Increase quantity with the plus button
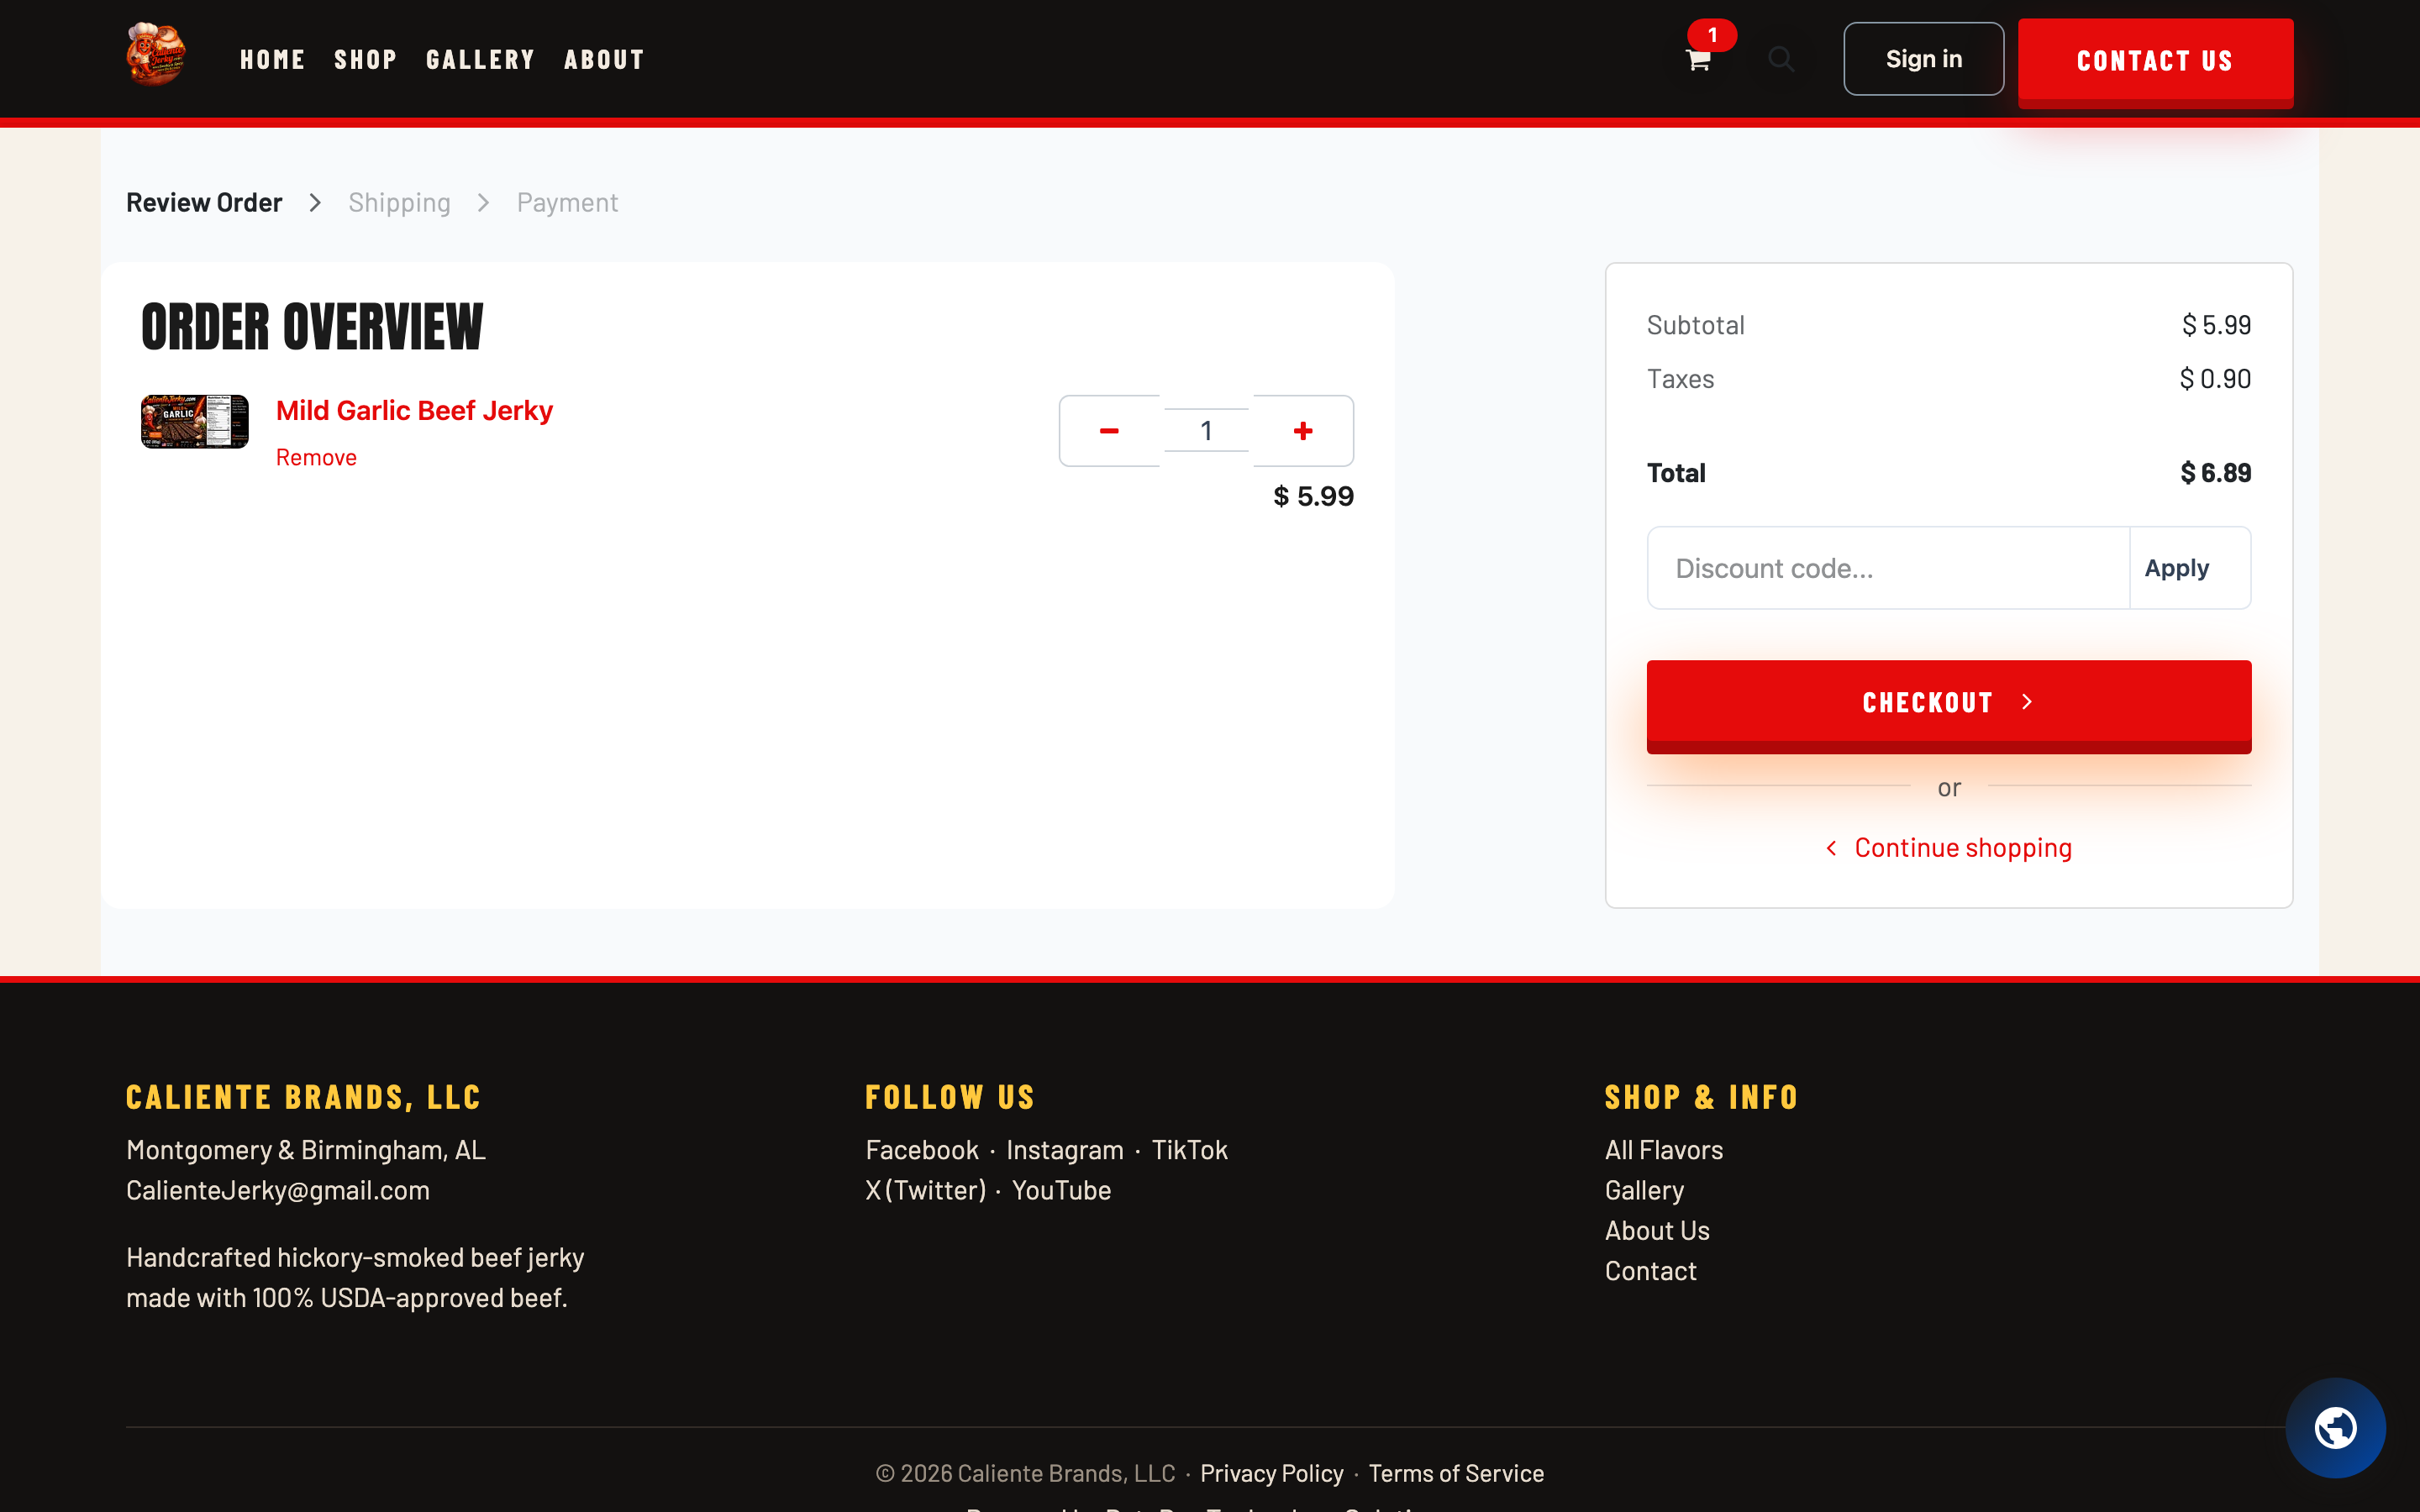Screen dimensions: 2420x1512 pyautogui.click(x=1303, y=431)
